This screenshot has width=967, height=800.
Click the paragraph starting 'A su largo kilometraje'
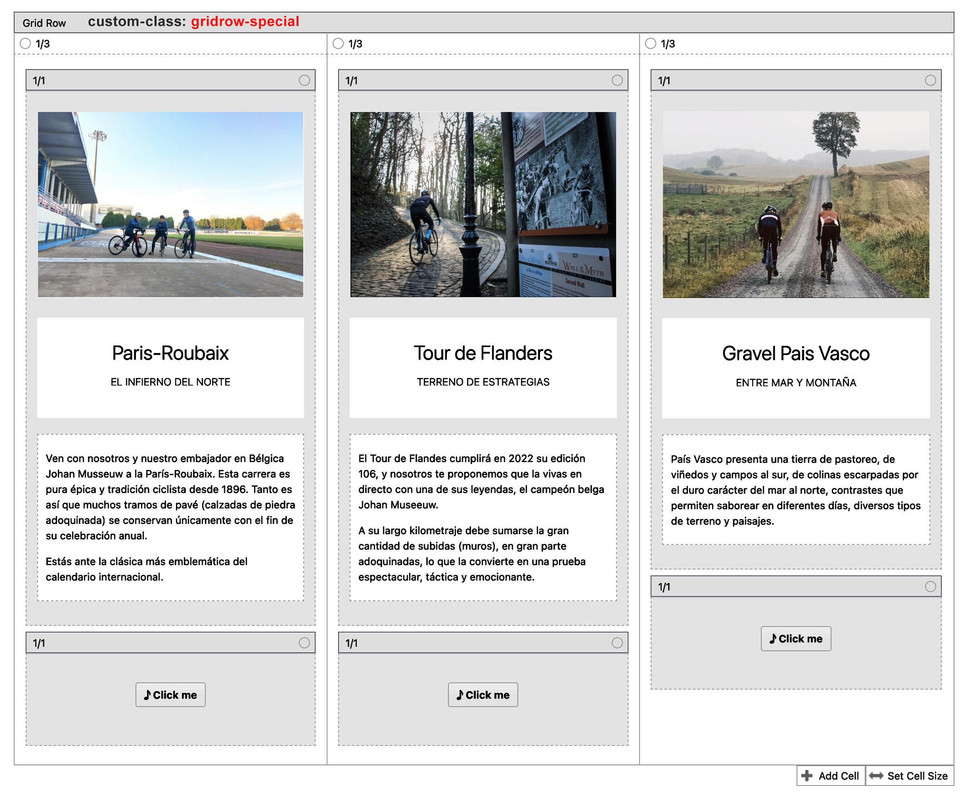click(x=472, y=554)
